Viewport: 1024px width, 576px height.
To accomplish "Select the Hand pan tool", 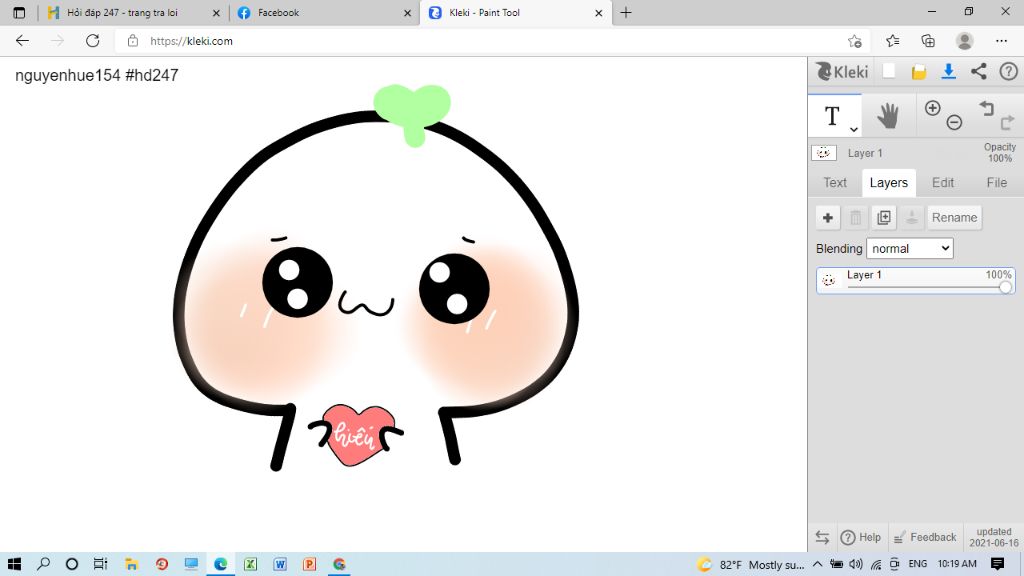I will (x=887, y=116).
